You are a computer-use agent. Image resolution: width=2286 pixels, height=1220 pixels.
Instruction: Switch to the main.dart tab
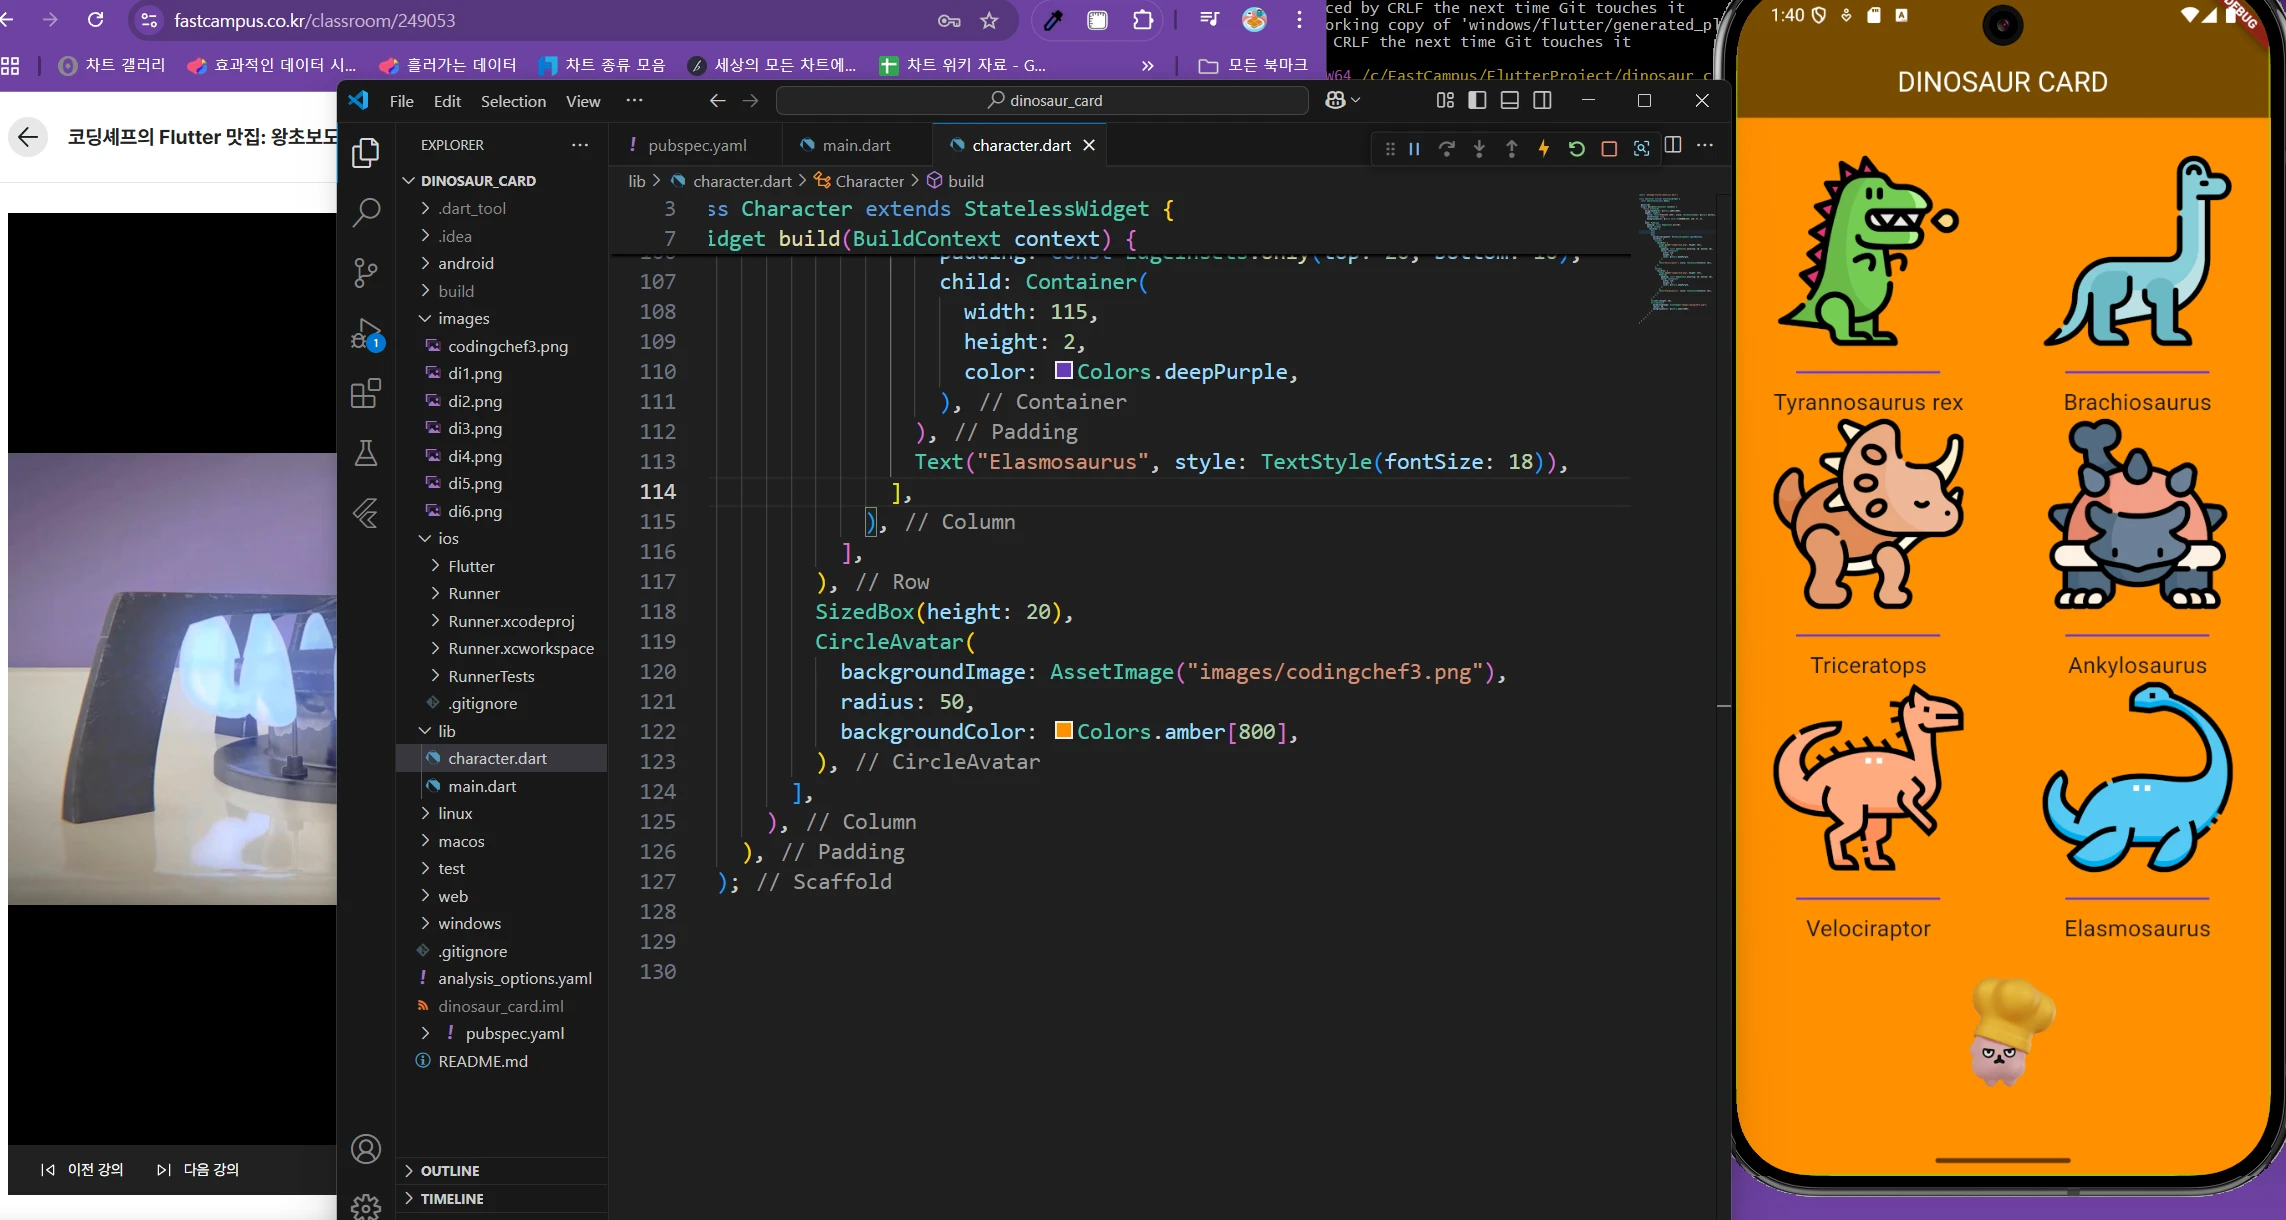coord(857,145)
